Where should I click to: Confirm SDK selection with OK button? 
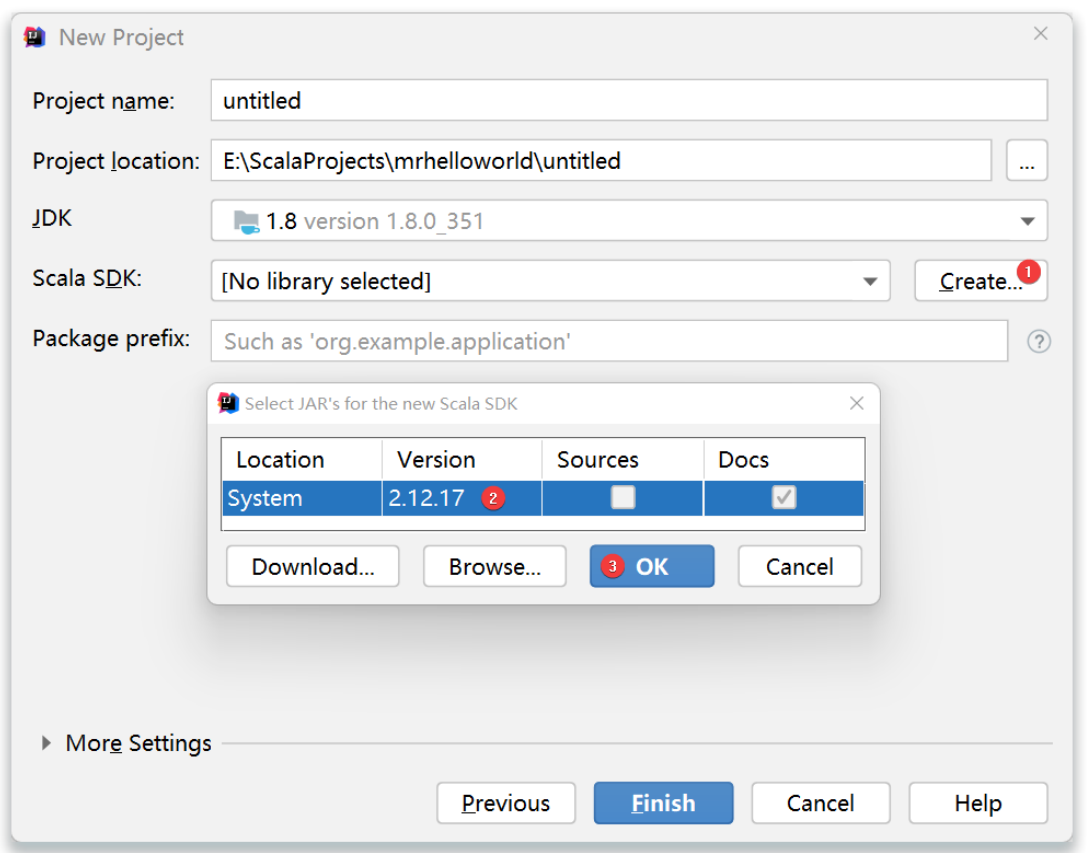[652, 566]
